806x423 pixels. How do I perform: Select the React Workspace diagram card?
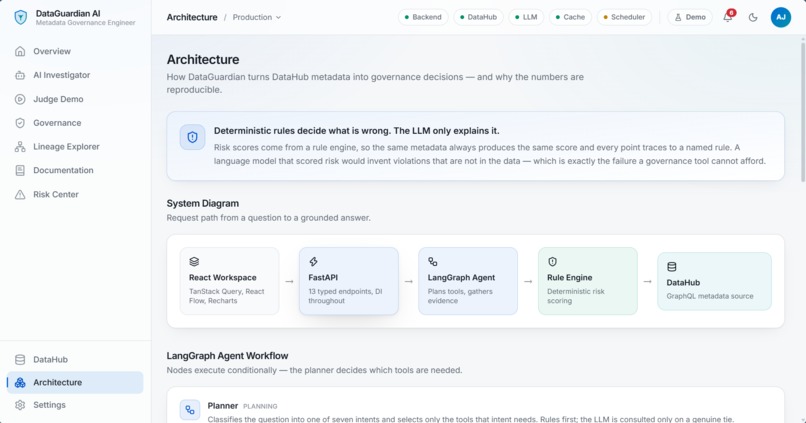[229, 281]
